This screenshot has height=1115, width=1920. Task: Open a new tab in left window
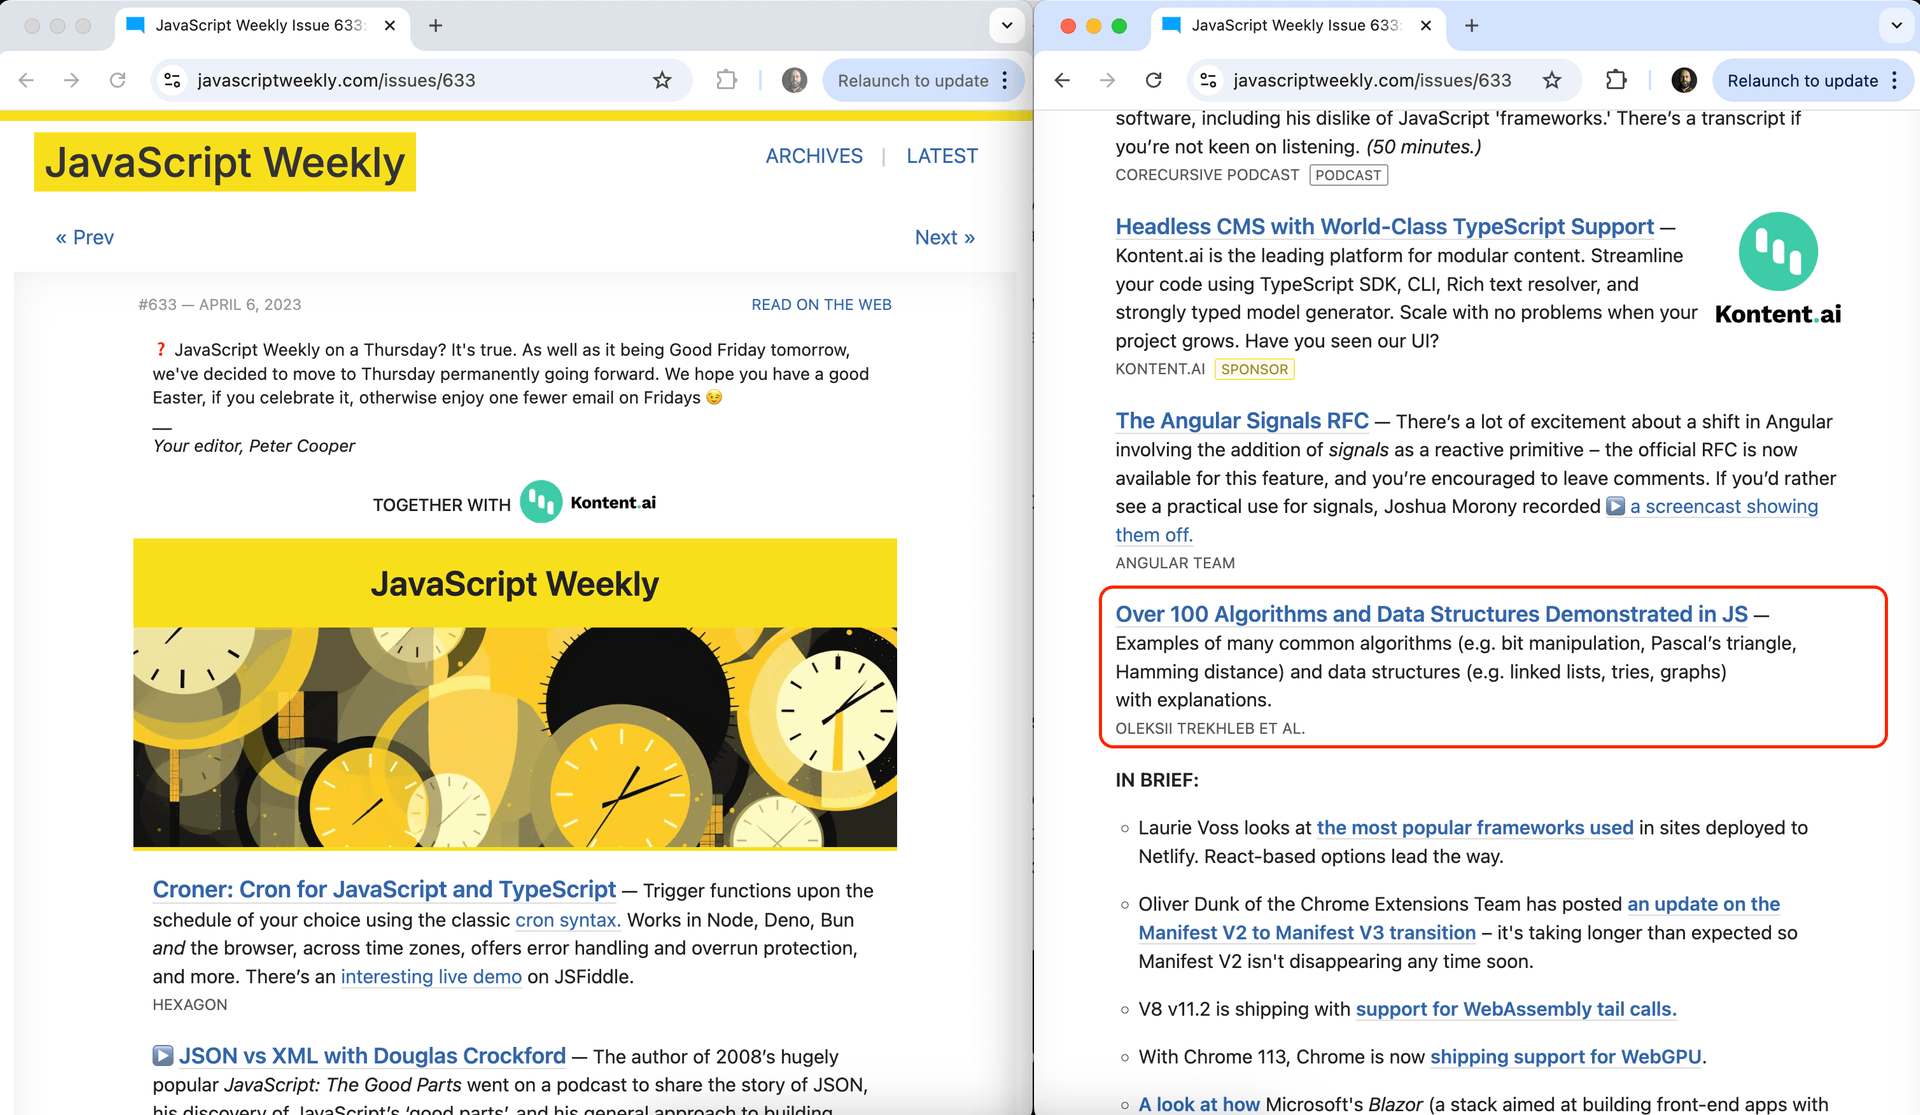[435, 25]
